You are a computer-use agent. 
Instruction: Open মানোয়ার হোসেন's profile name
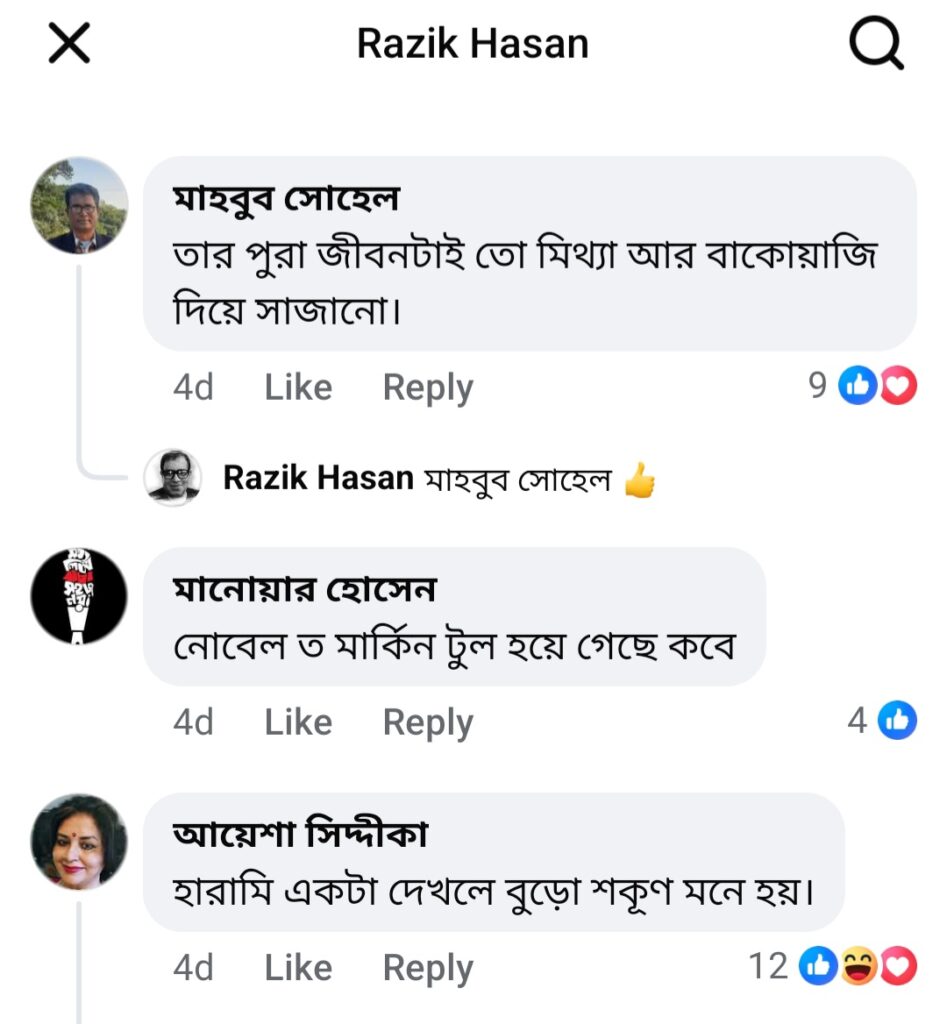point(305,590)
